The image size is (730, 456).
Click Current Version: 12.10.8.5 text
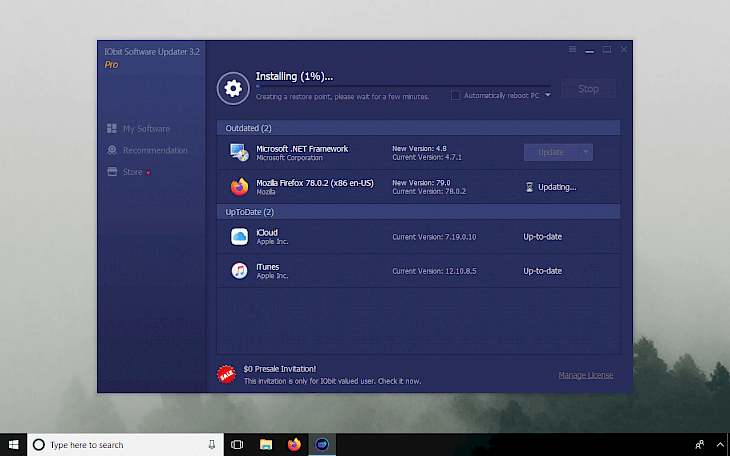tap(434, 271)
